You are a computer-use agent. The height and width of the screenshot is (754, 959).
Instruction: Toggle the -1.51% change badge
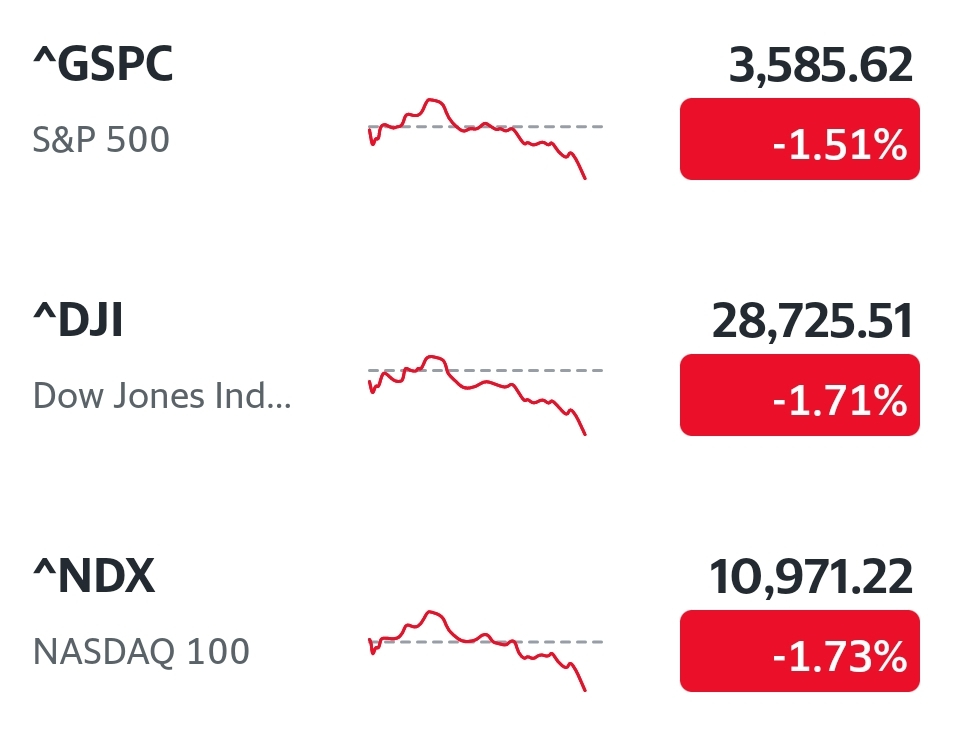point(800,139)
